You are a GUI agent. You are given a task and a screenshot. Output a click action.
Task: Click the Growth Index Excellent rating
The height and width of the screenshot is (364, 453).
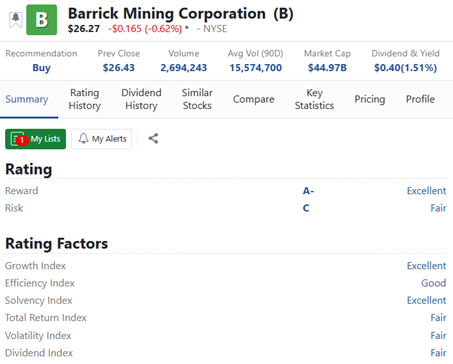(x=426, y=266)
